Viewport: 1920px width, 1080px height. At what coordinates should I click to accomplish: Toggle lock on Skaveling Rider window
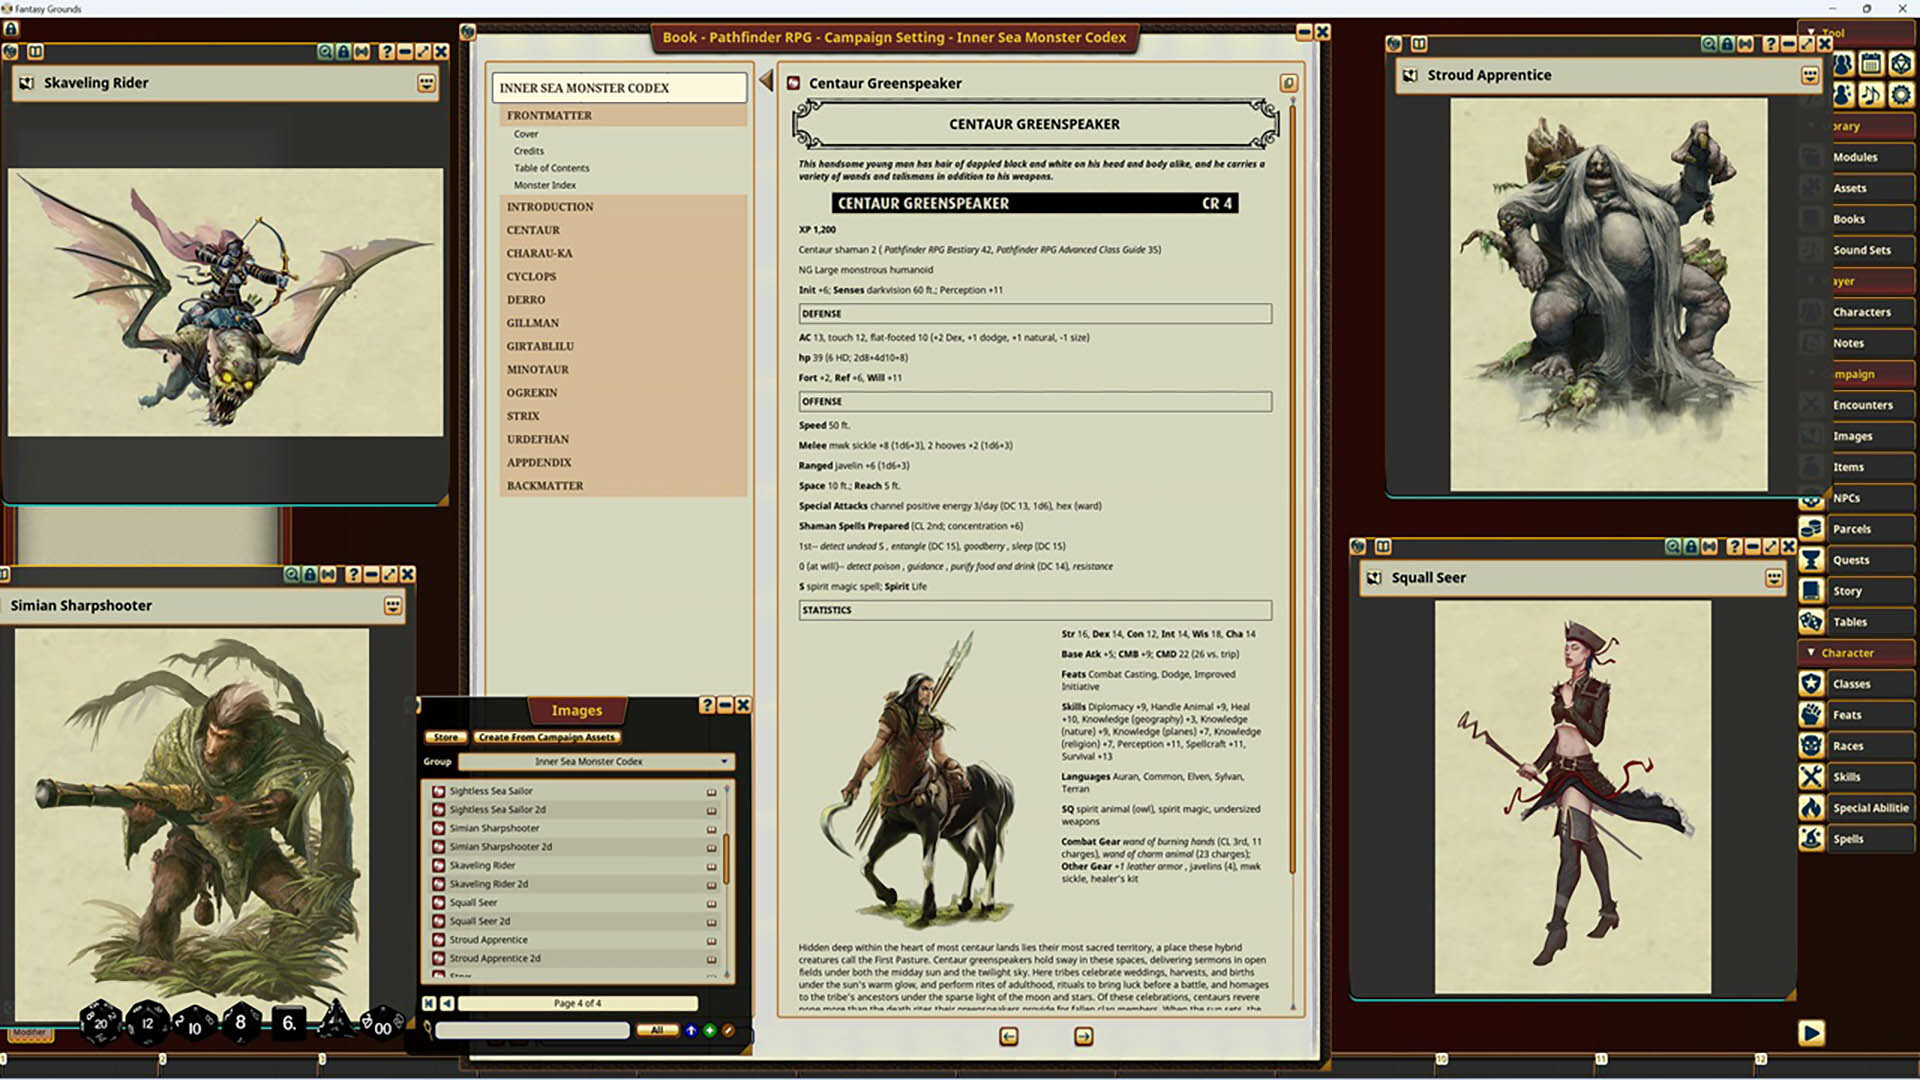point(343,51)
